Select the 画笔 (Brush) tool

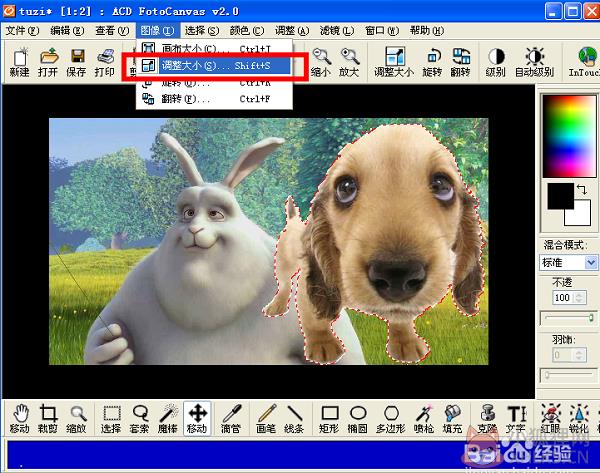pos(266,419)
